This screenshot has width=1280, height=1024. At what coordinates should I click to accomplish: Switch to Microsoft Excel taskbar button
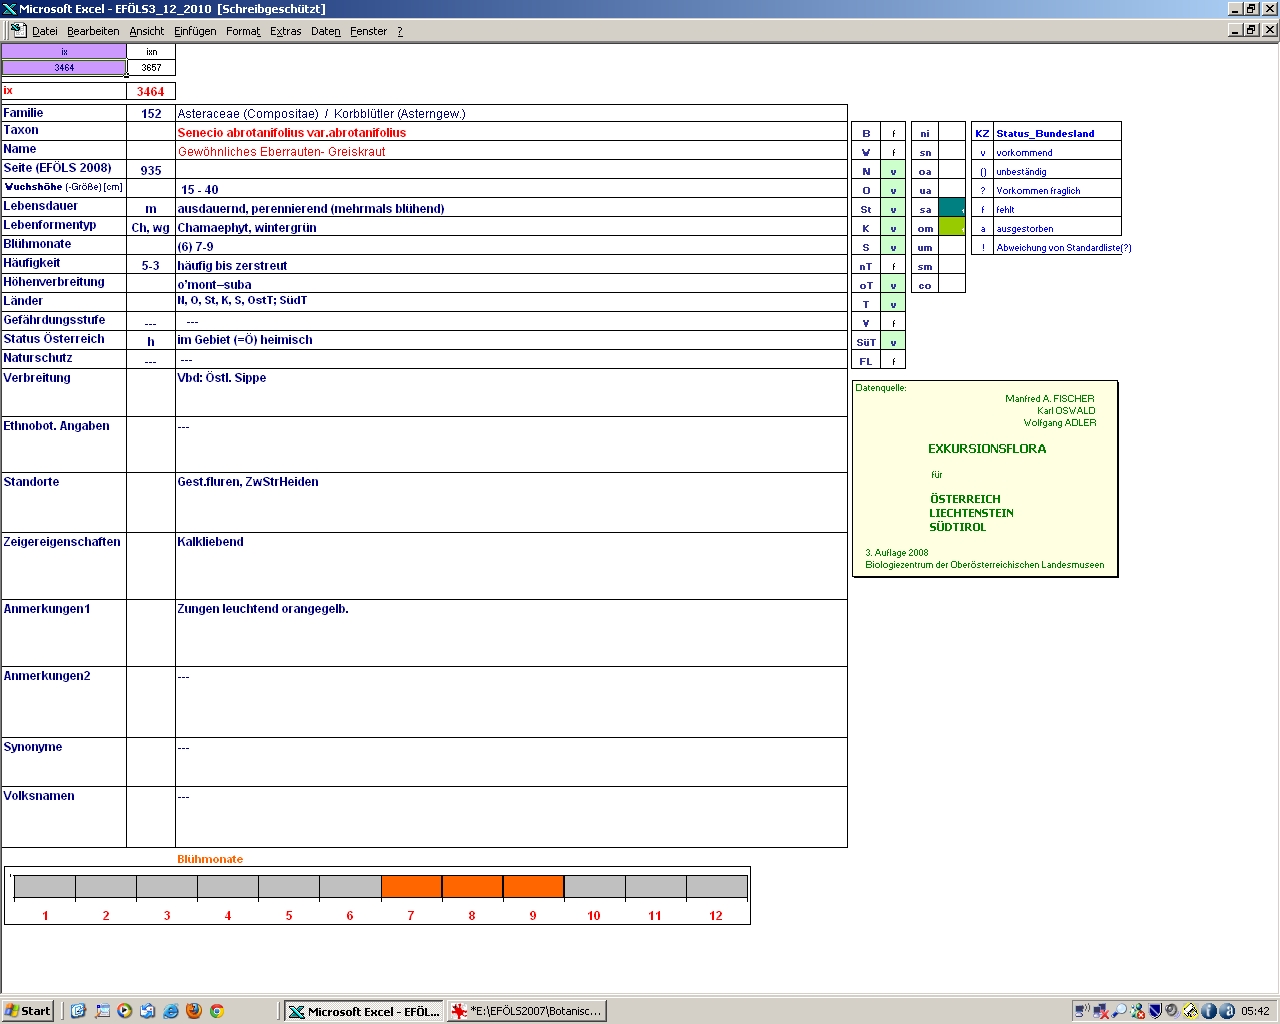(363, 1011)
